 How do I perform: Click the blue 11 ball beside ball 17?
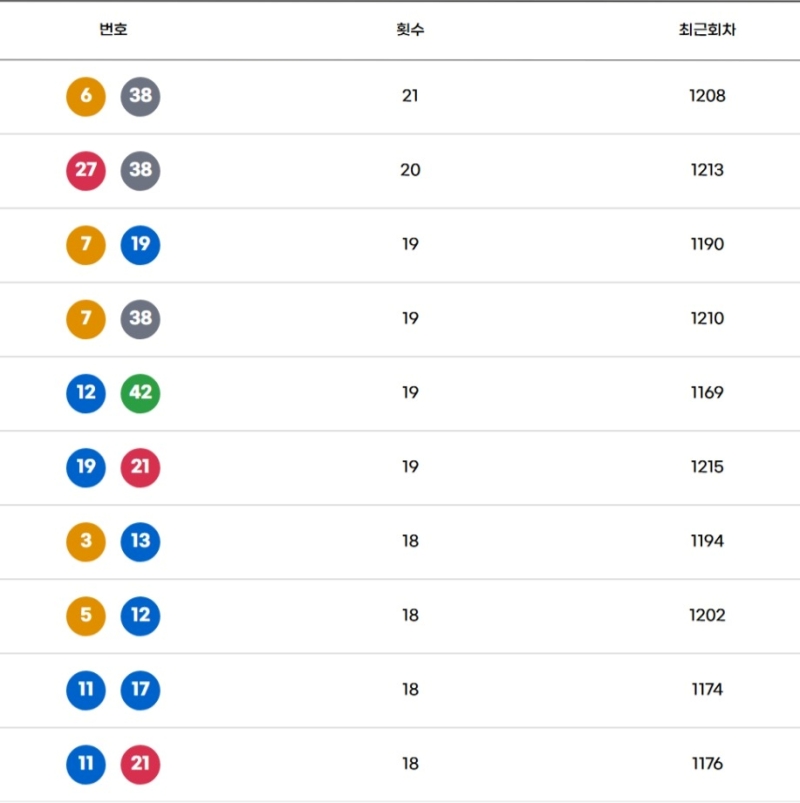pos(86,689)
